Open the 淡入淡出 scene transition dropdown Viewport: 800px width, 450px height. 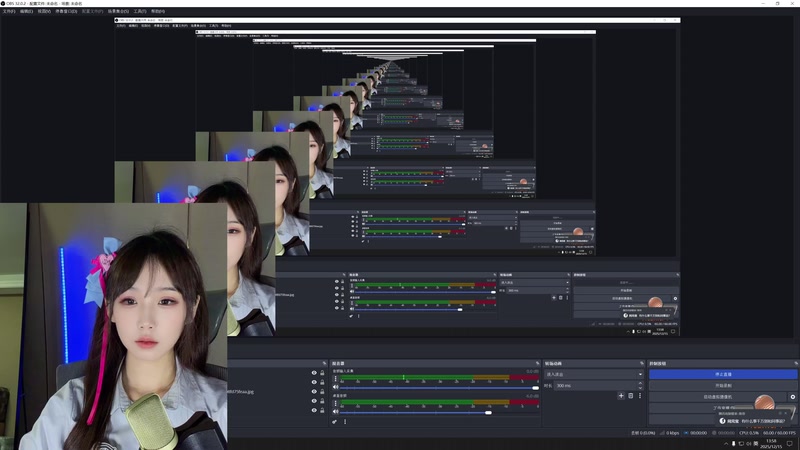[x=594, y=374]
